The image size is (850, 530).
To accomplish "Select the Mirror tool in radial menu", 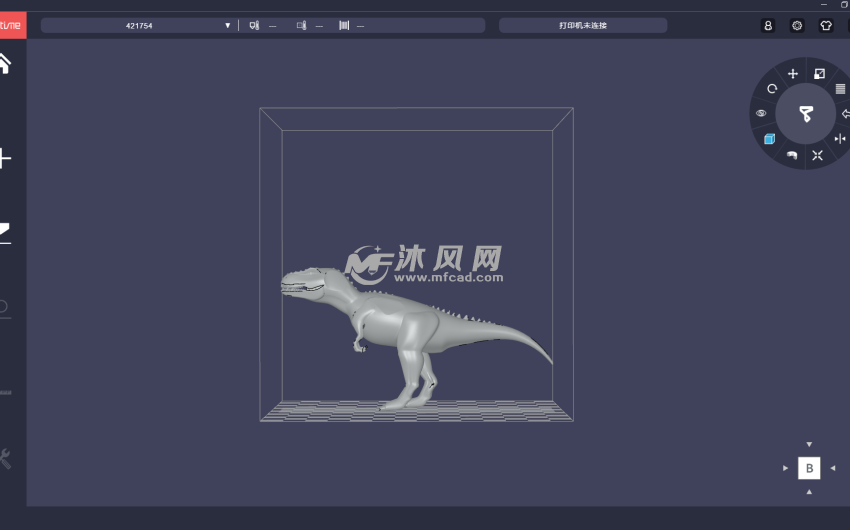I will pyautogui.click(x=840, y=139).
